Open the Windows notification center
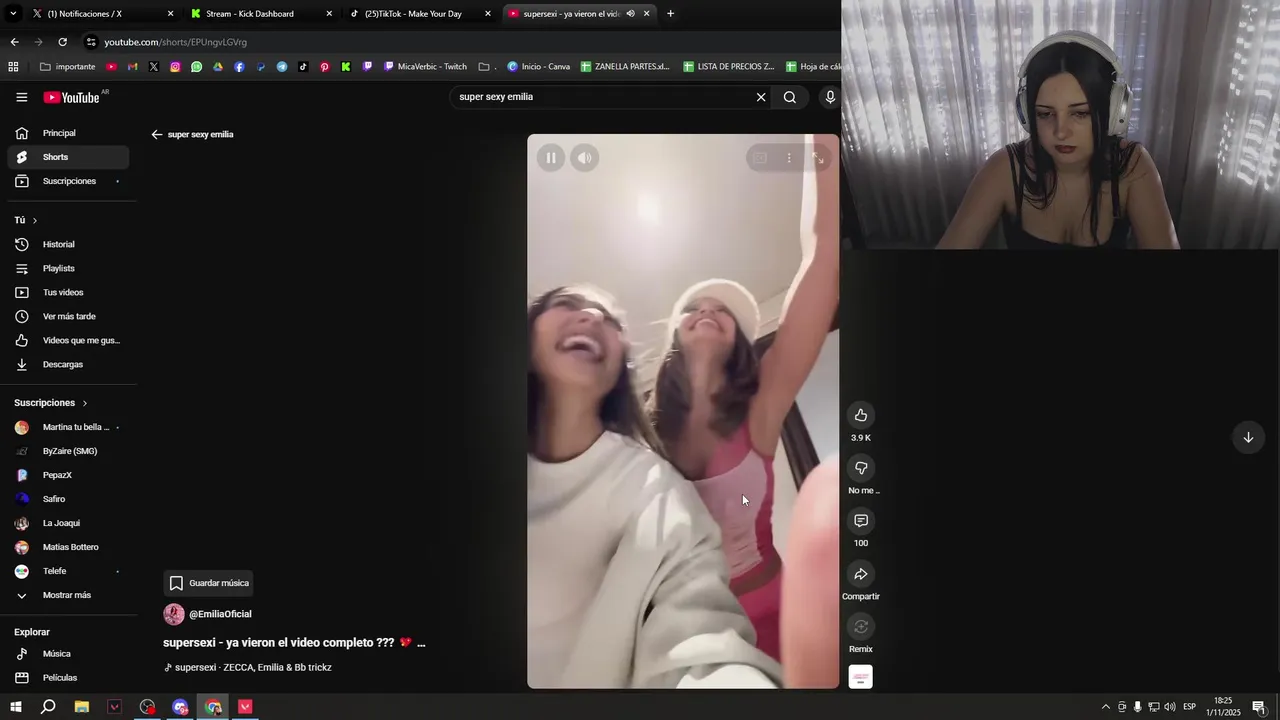This screenshot has height=720, width=1280. (x=1259, y=707)
